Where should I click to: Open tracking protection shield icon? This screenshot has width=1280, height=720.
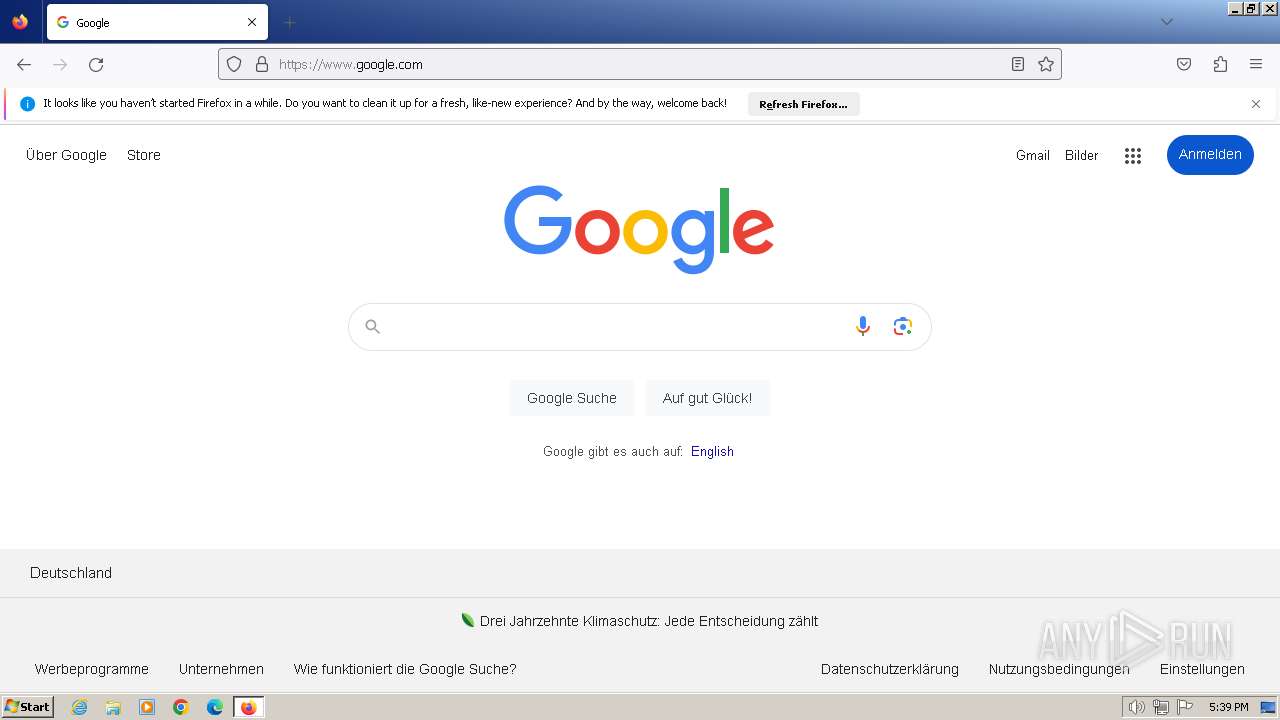pyautogui.click(x=234, y=64)
